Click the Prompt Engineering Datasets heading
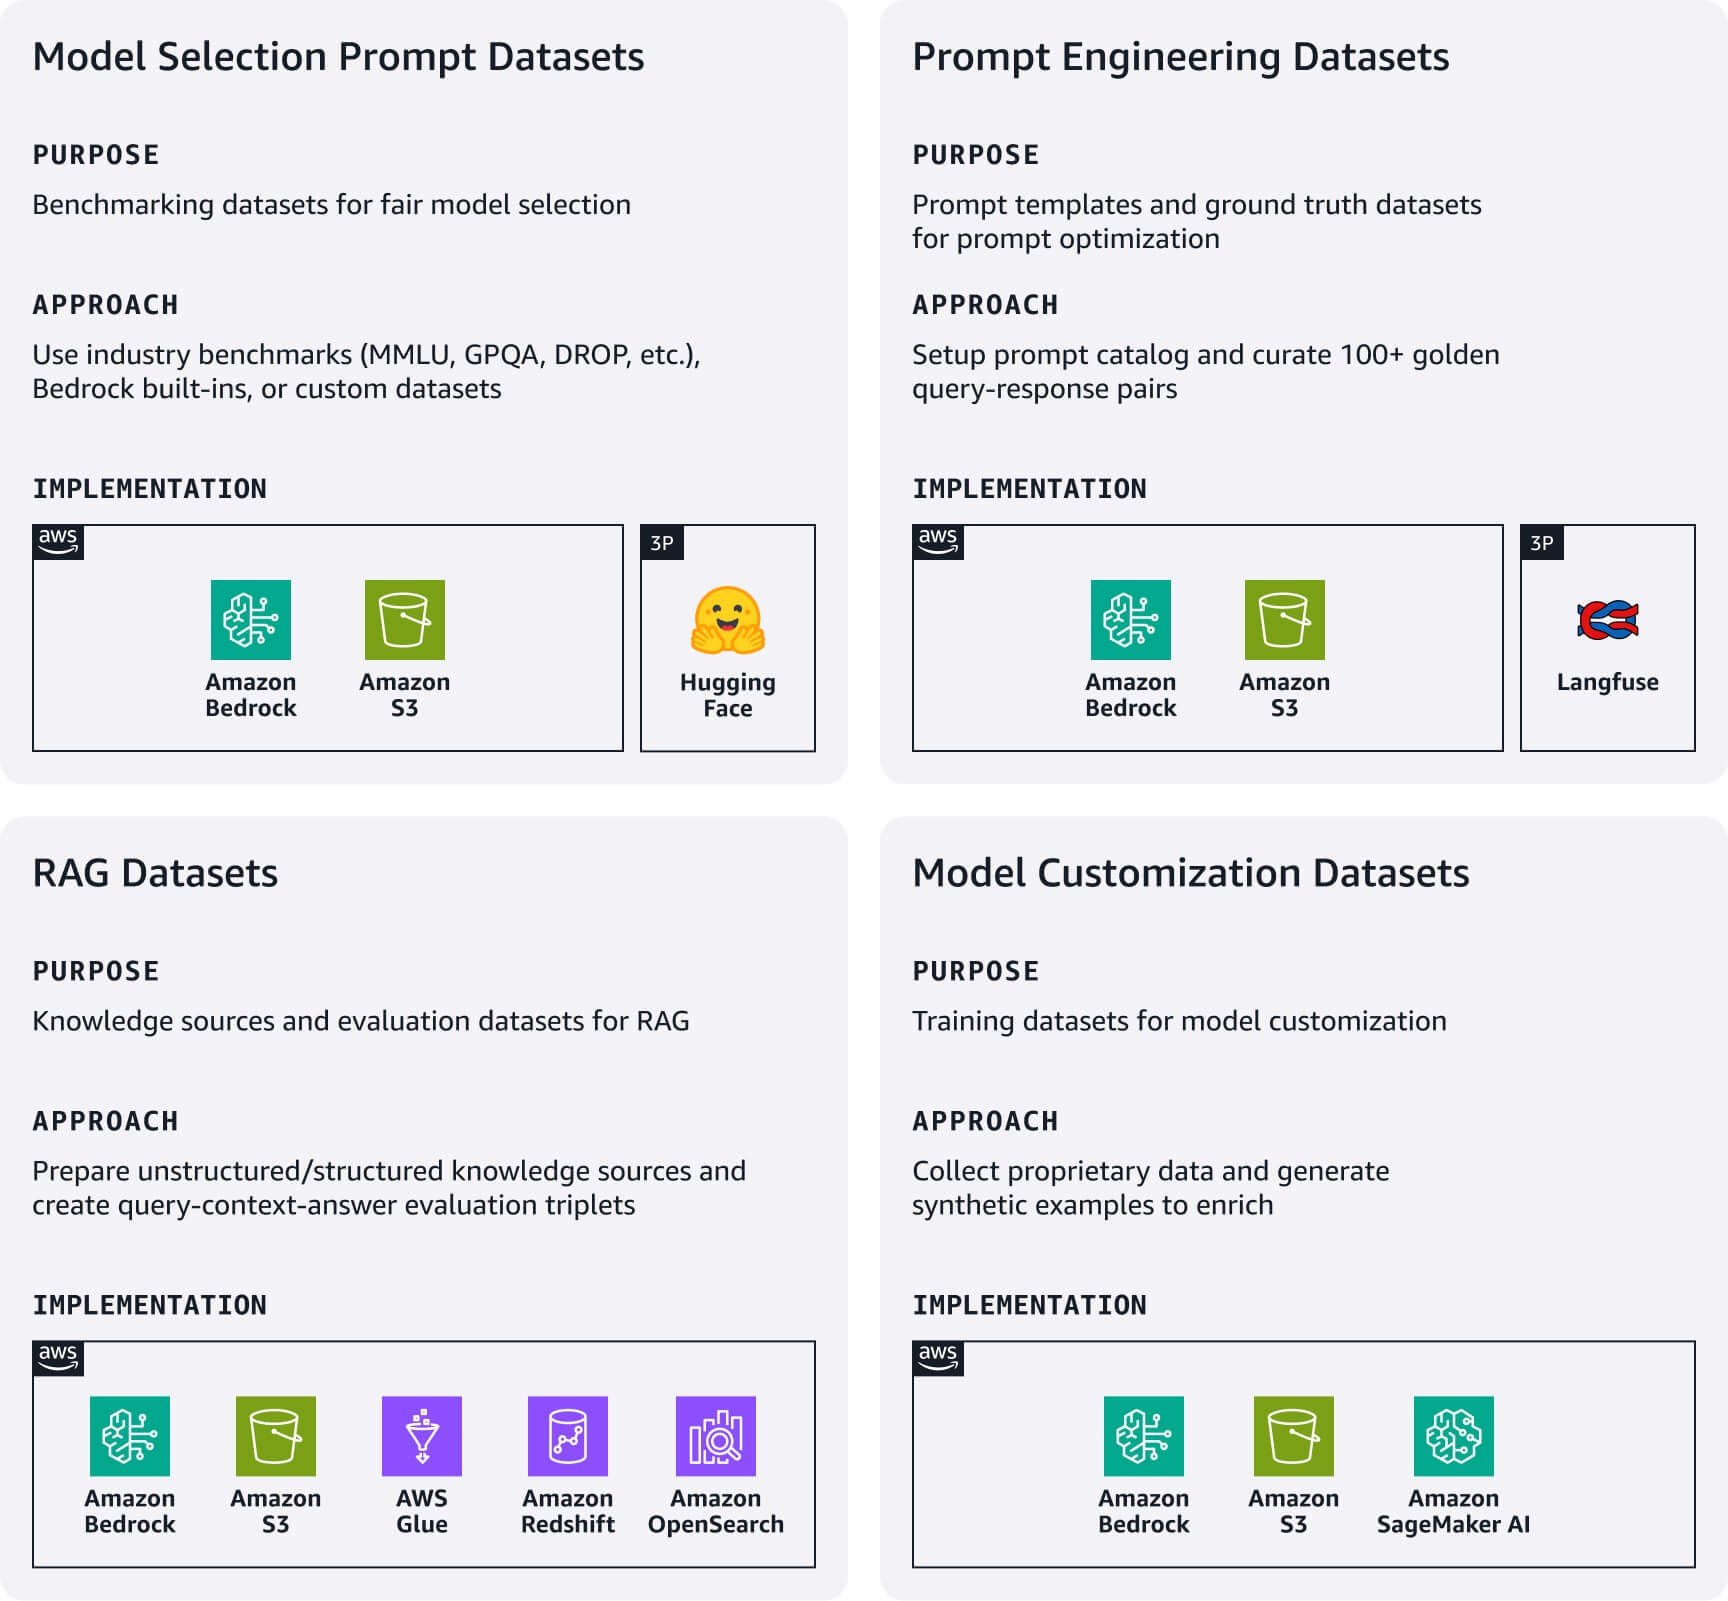The width and height of the screenshot is (1728, 1601). point(1181,57)
